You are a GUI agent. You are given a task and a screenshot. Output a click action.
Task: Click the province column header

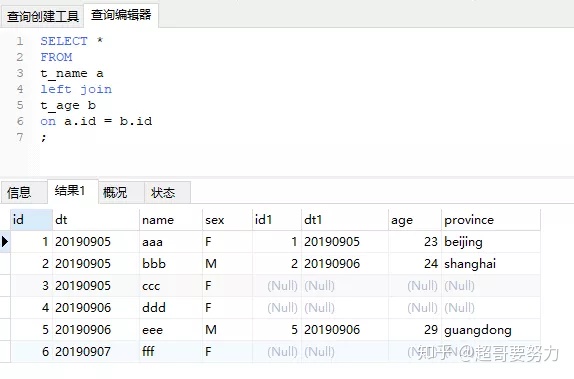click(x=491, y=220)
